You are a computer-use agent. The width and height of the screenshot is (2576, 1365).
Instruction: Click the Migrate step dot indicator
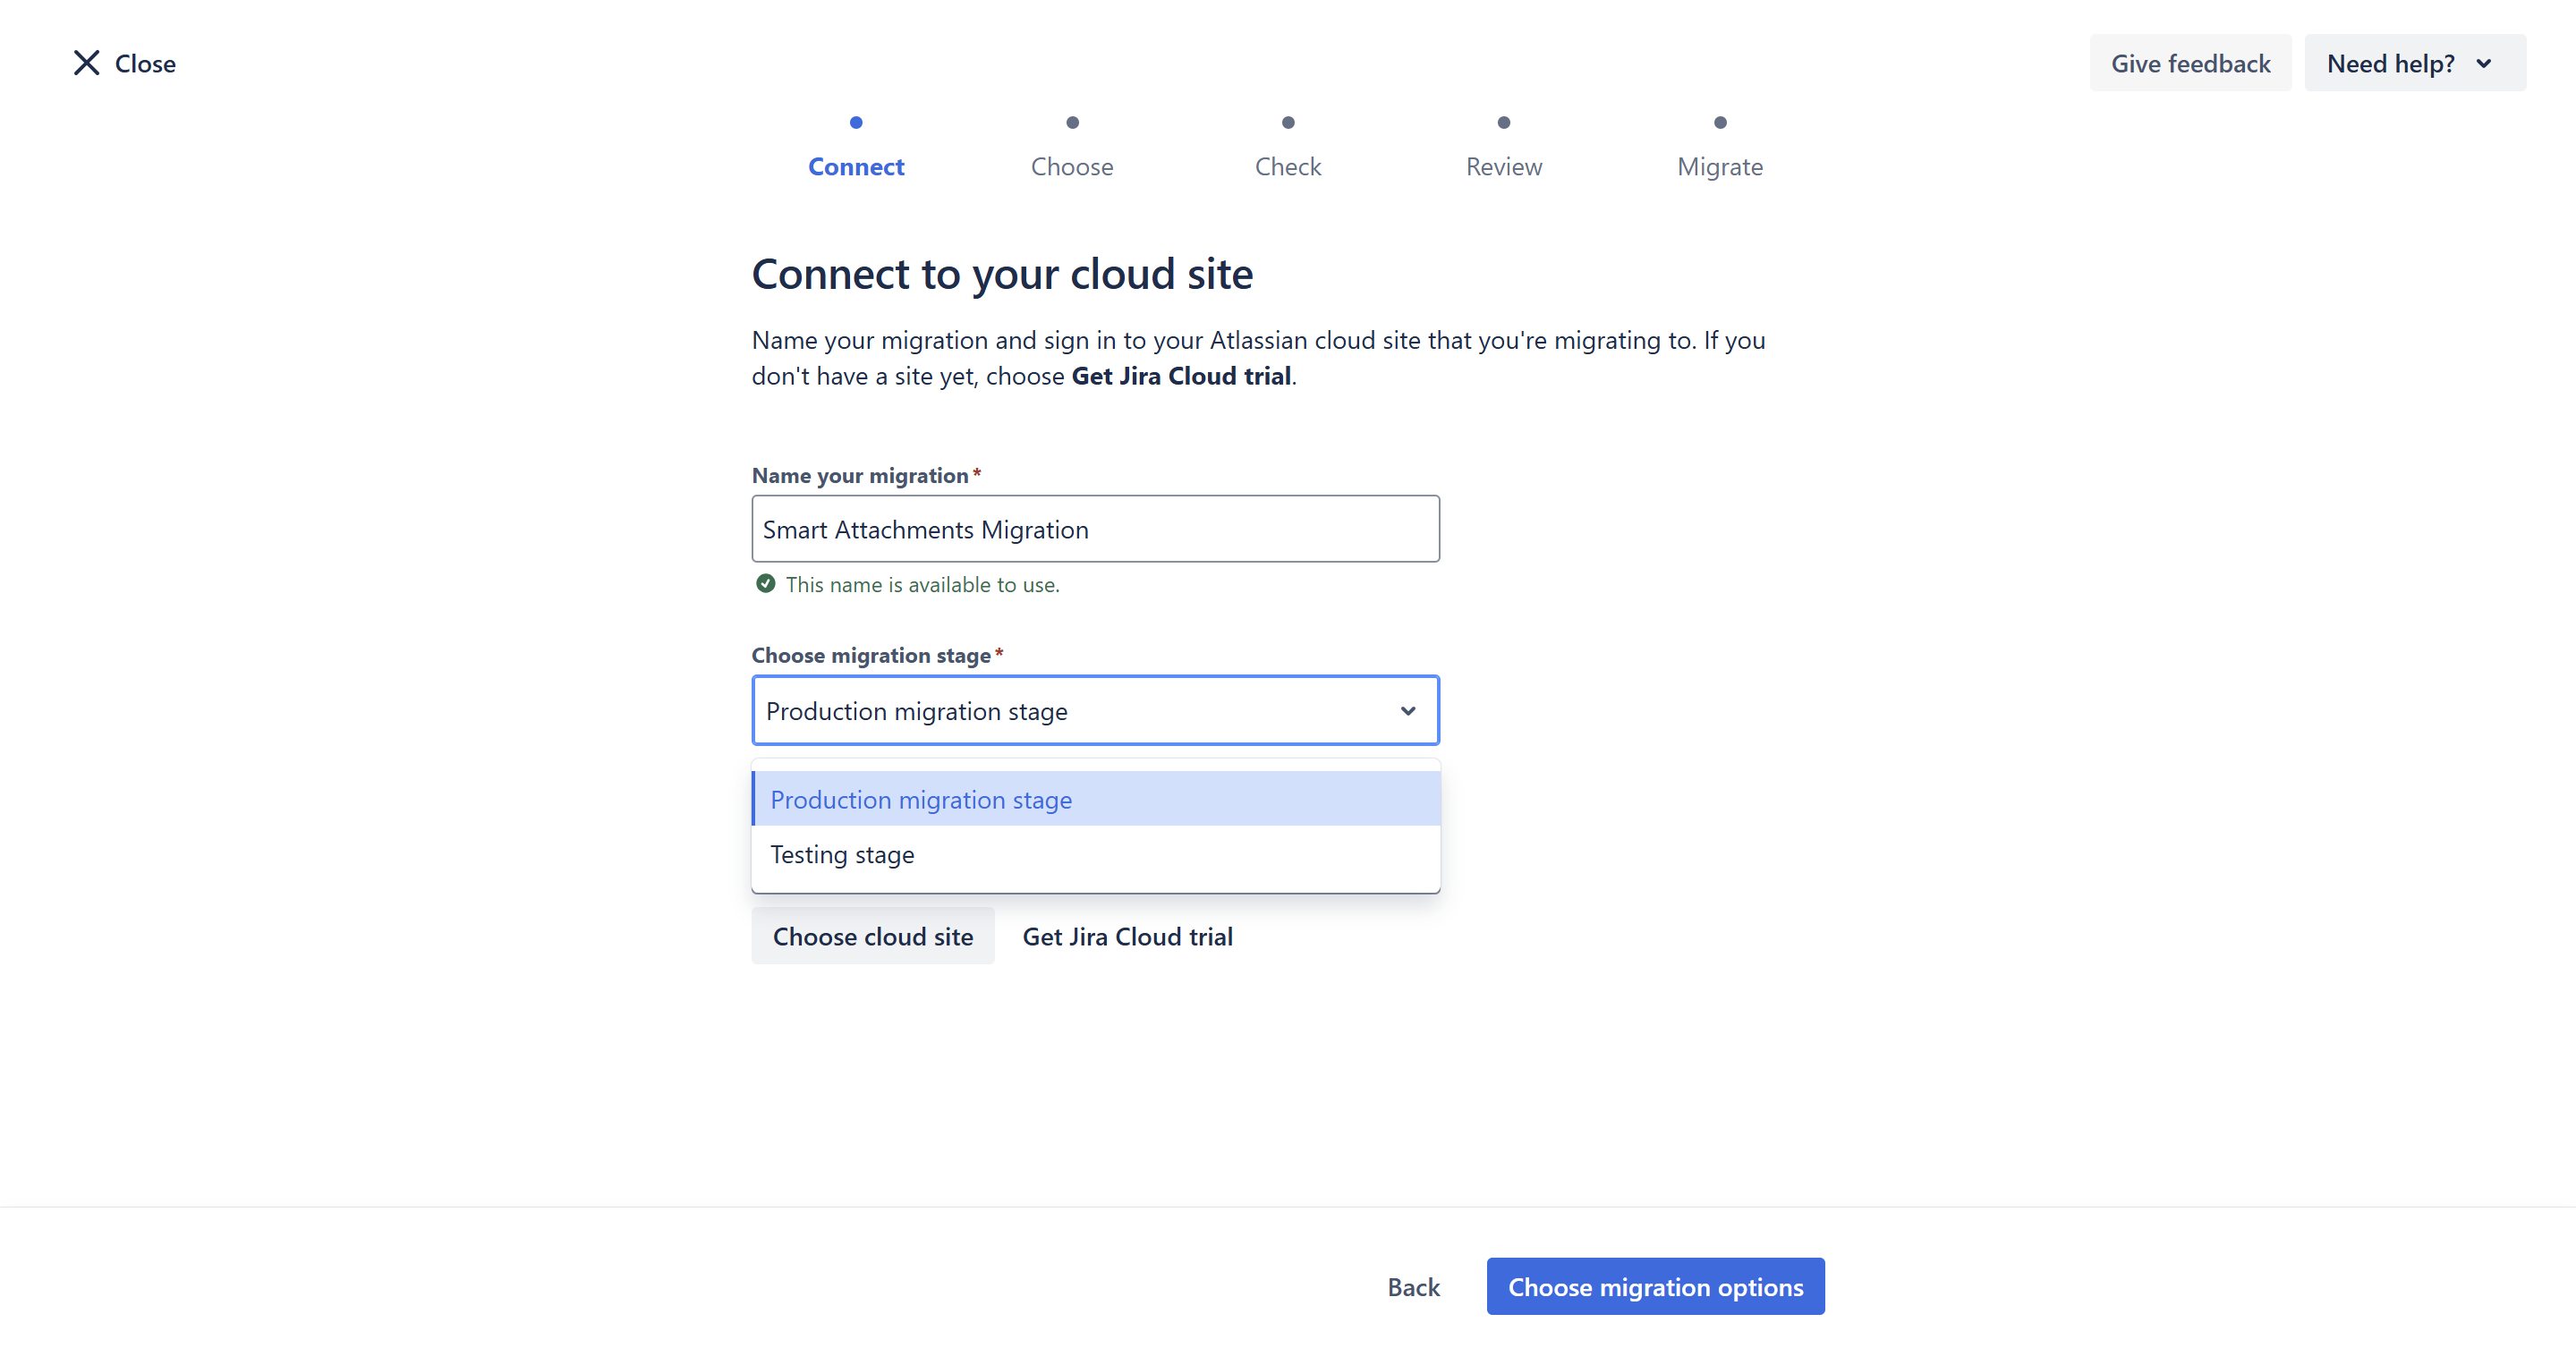(x=1720, y=123)
